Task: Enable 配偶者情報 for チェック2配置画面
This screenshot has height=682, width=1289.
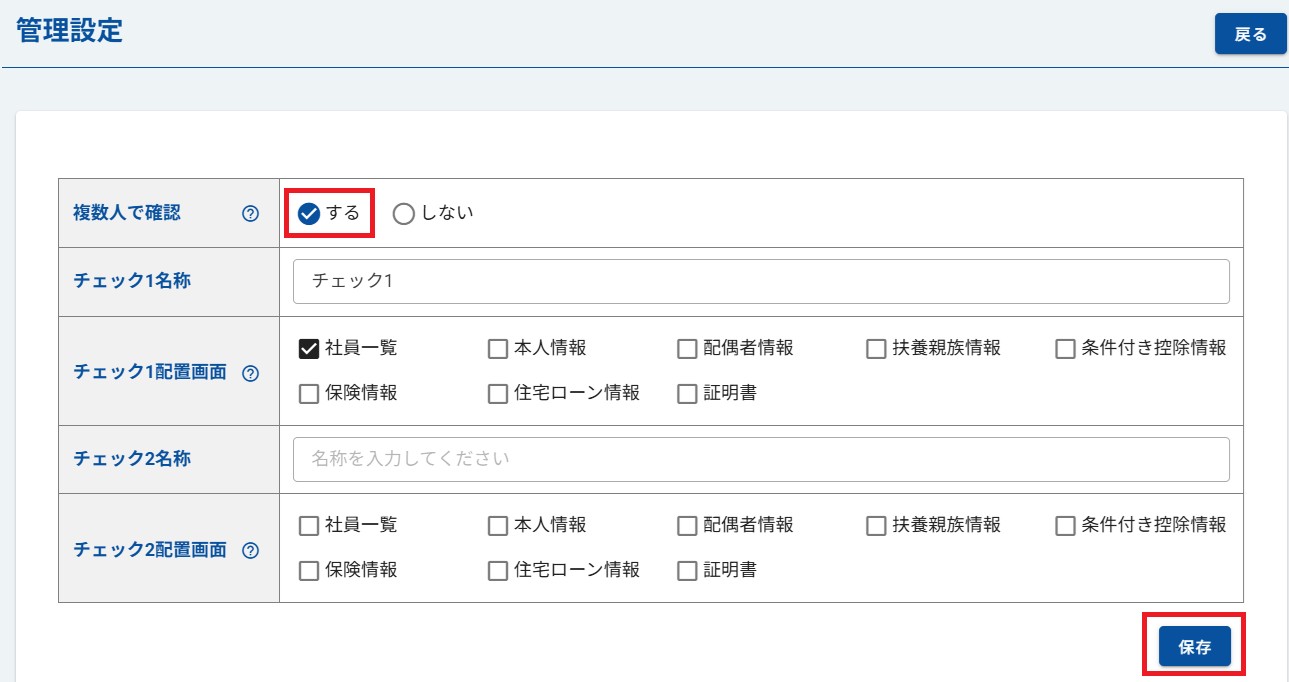Action: 687,526
